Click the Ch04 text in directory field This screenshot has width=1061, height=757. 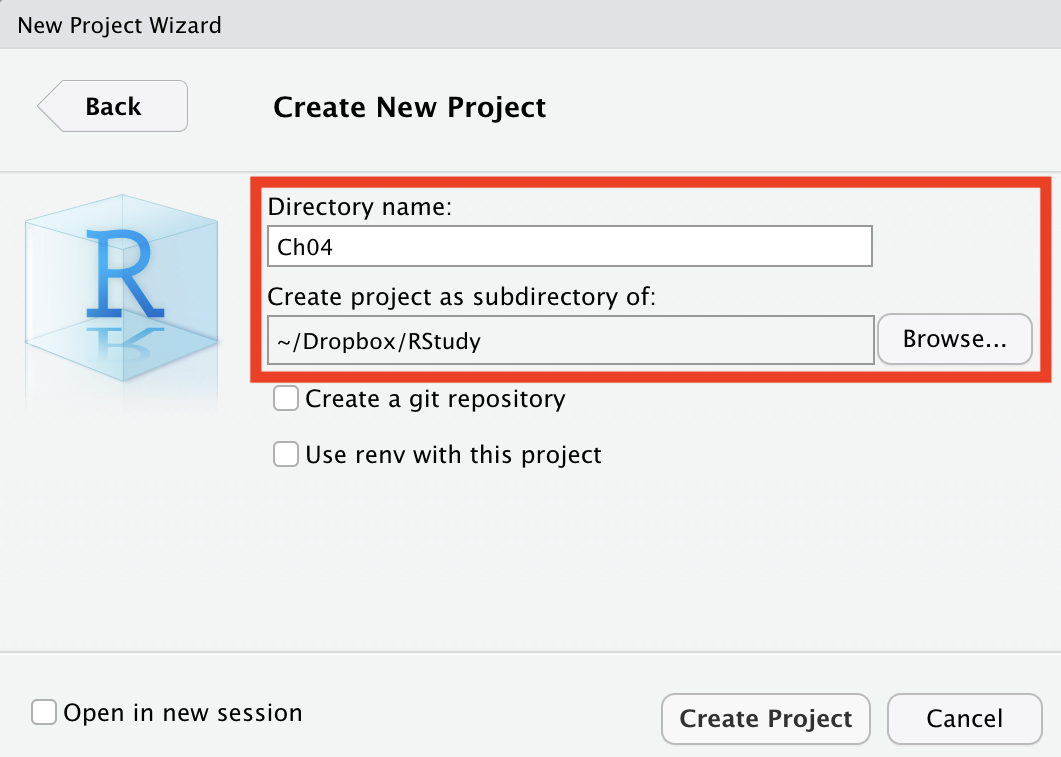tap(304, 247)
